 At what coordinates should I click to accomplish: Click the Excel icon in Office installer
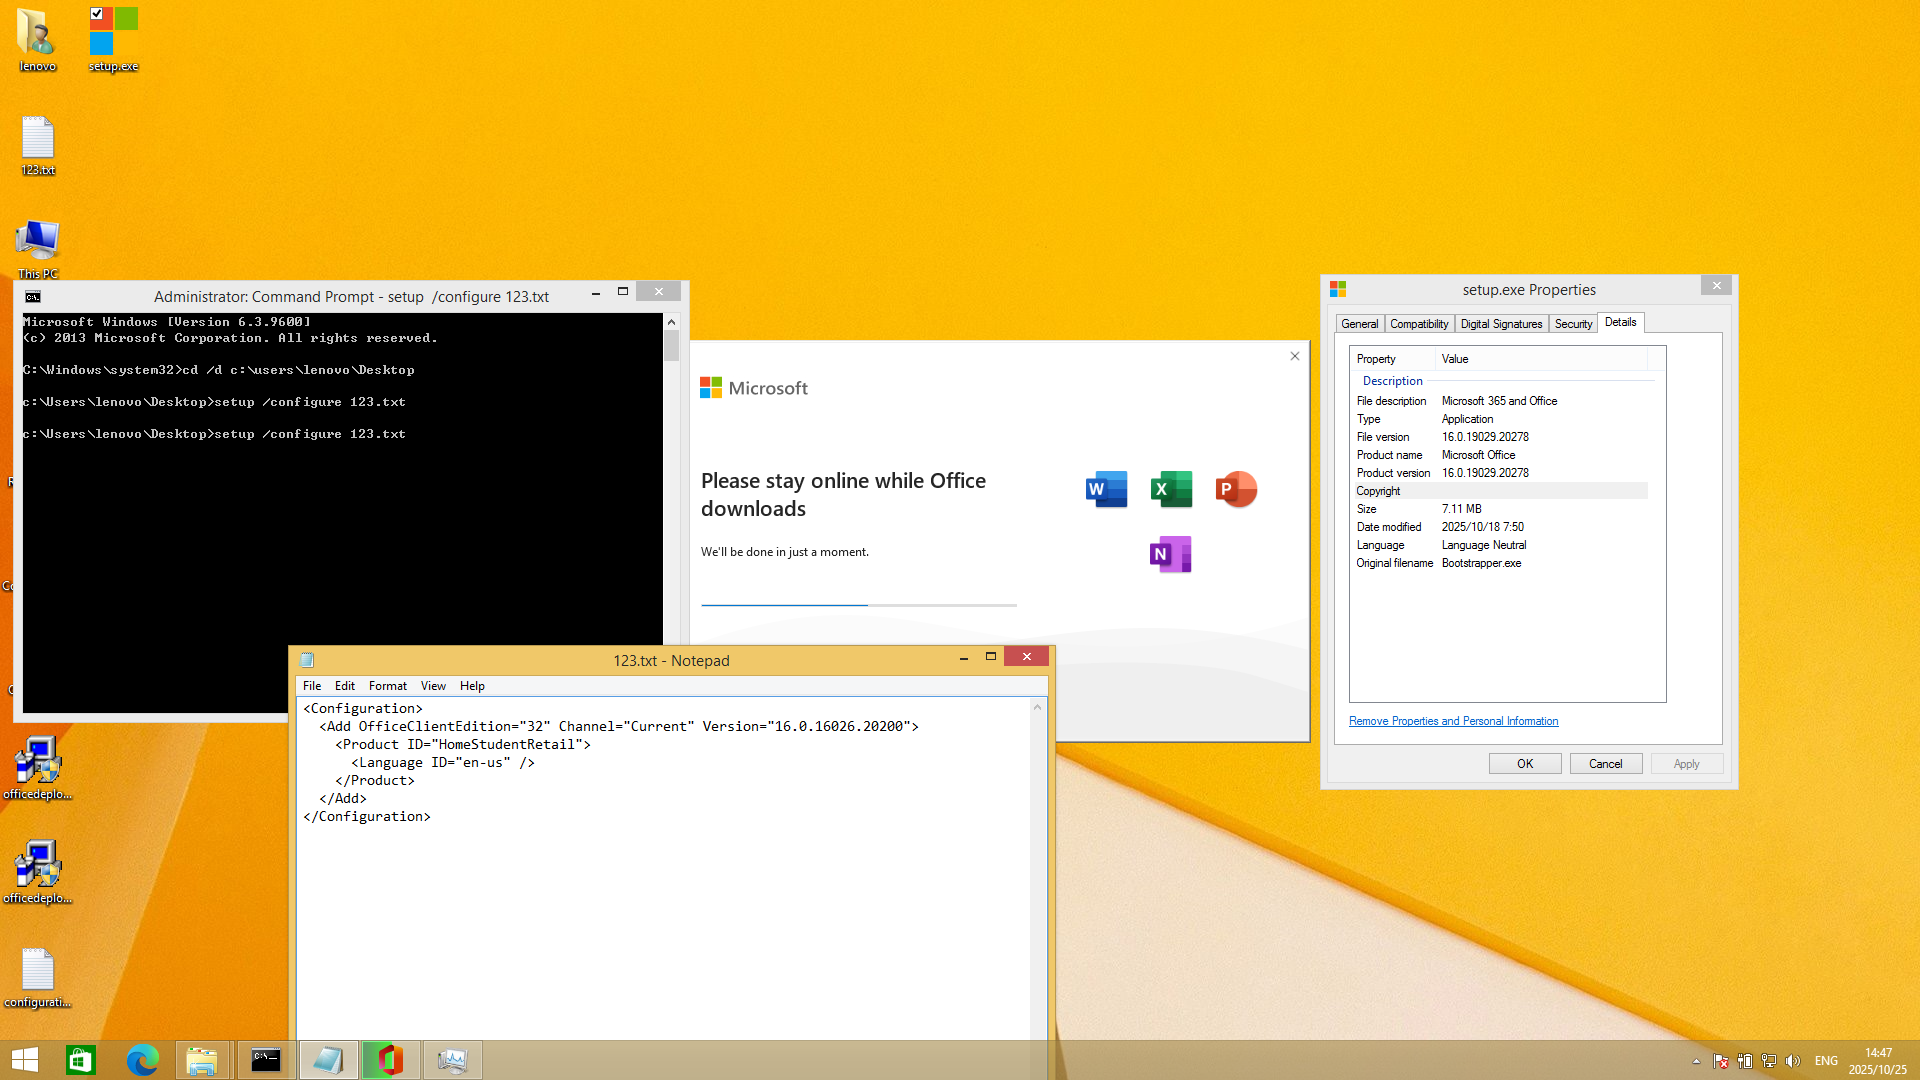(x=1171, y=489)
